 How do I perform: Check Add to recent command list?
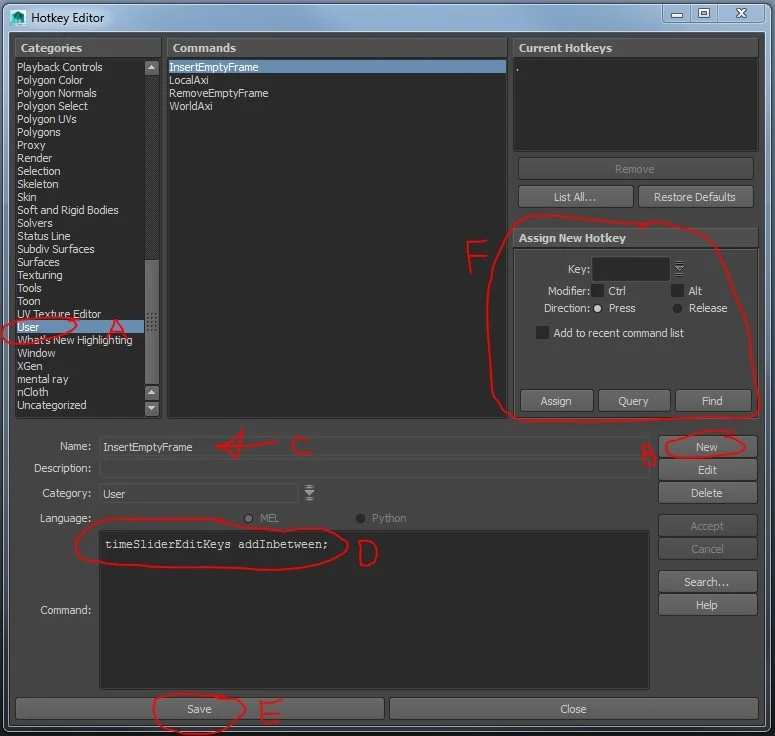pyautogui.click(x=542, y=333)
